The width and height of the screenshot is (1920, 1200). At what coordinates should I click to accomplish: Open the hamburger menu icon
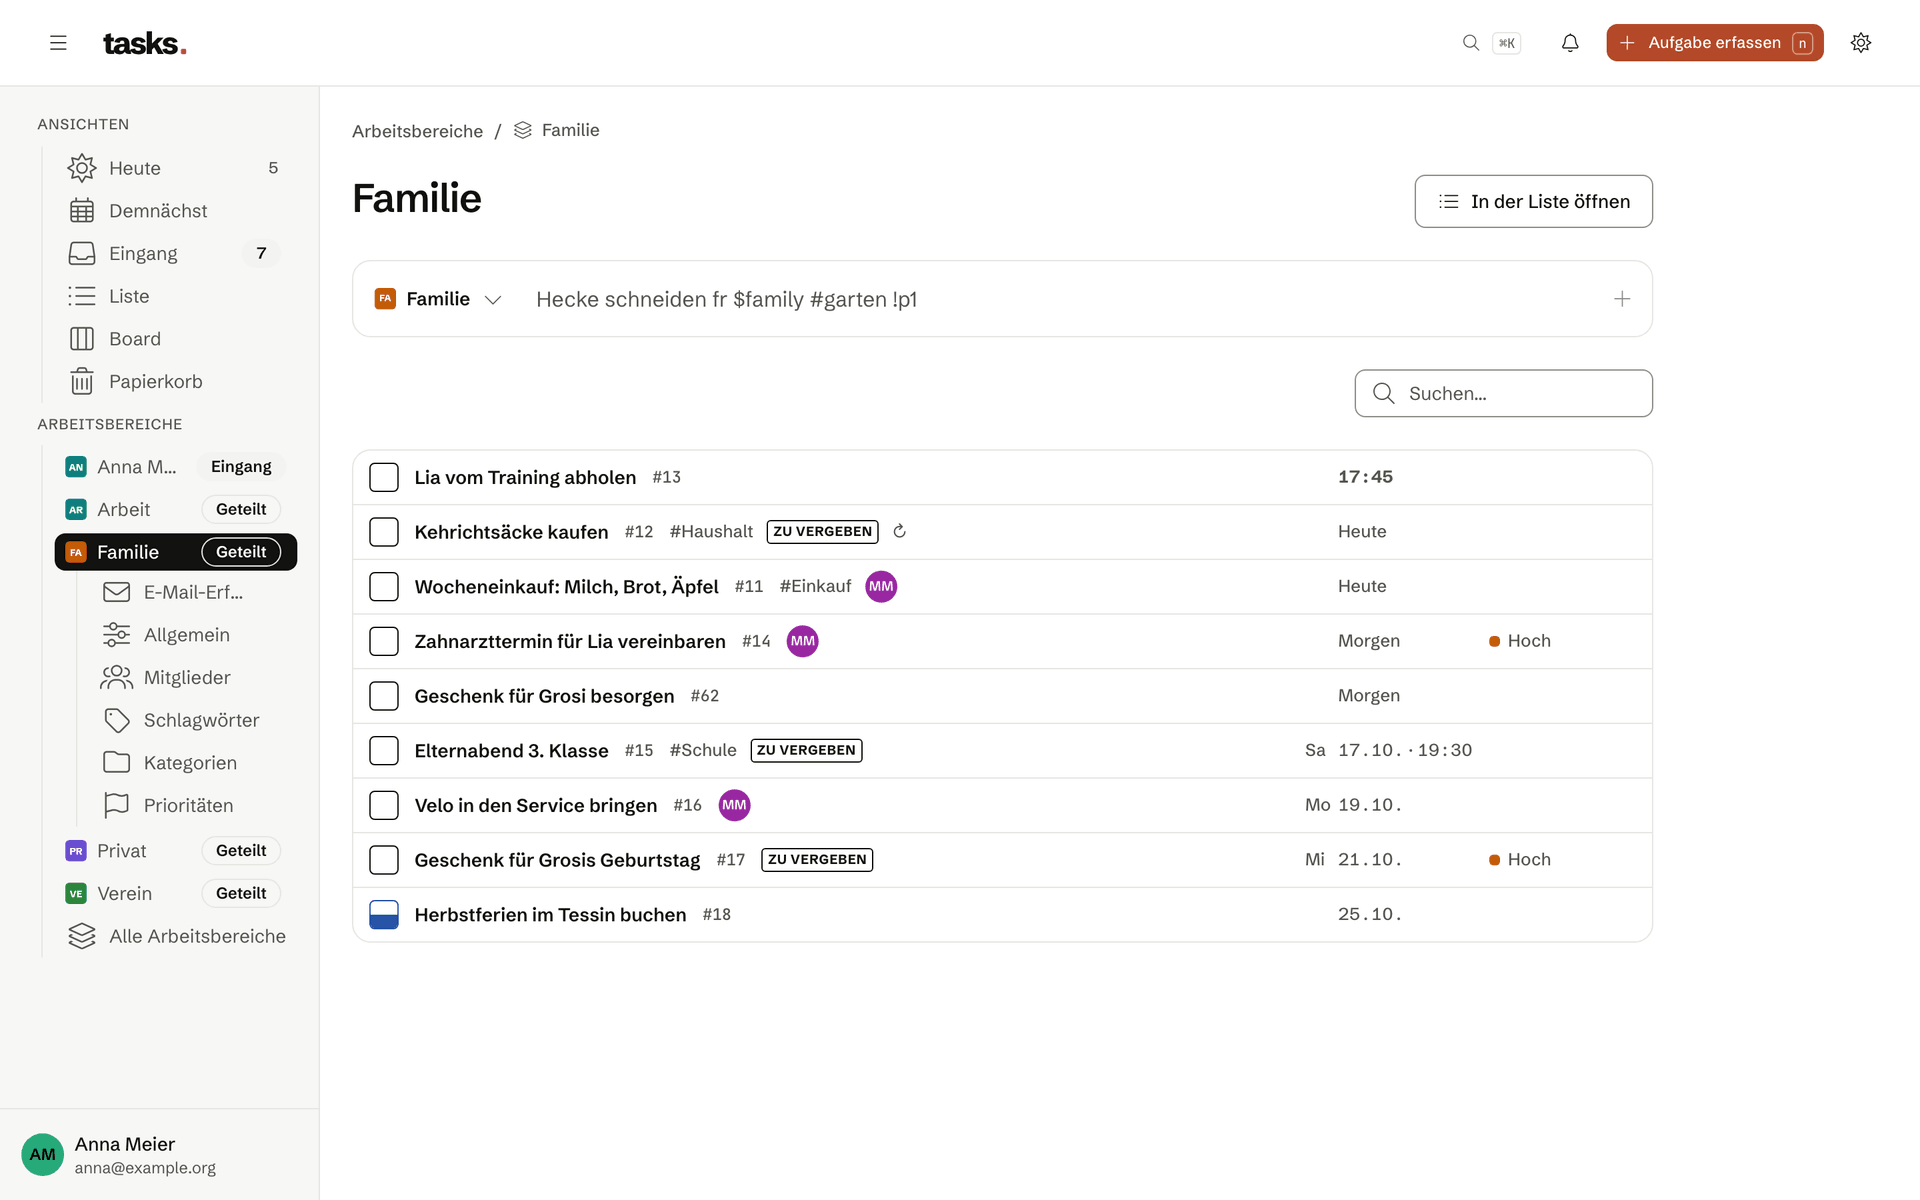point(58,43)
